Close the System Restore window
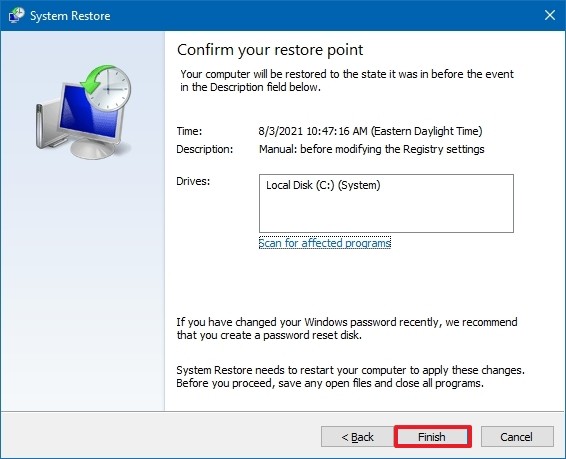The image size is (566, 459). pyautogui.click(x=550, y=15)
